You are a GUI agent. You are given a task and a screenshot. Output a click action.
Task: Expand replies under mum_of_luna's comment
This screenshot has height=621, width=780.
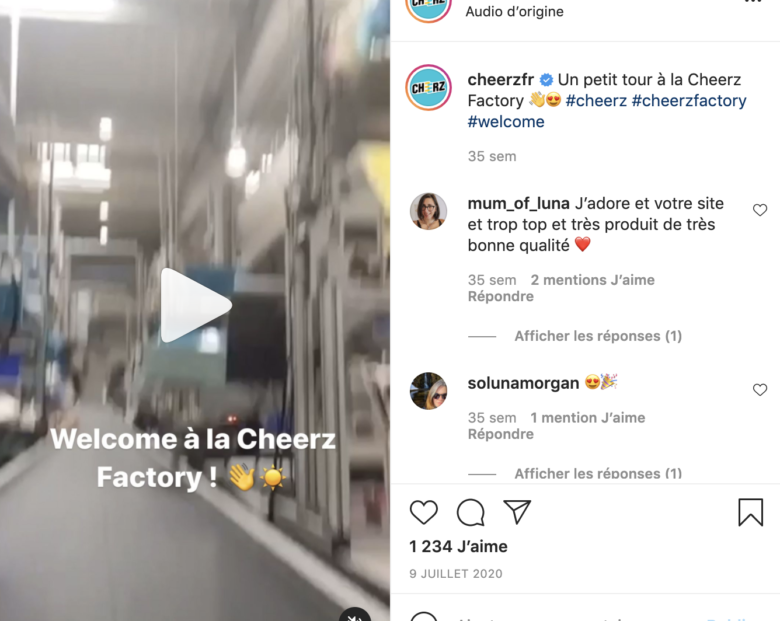click(x=598, y=336)
